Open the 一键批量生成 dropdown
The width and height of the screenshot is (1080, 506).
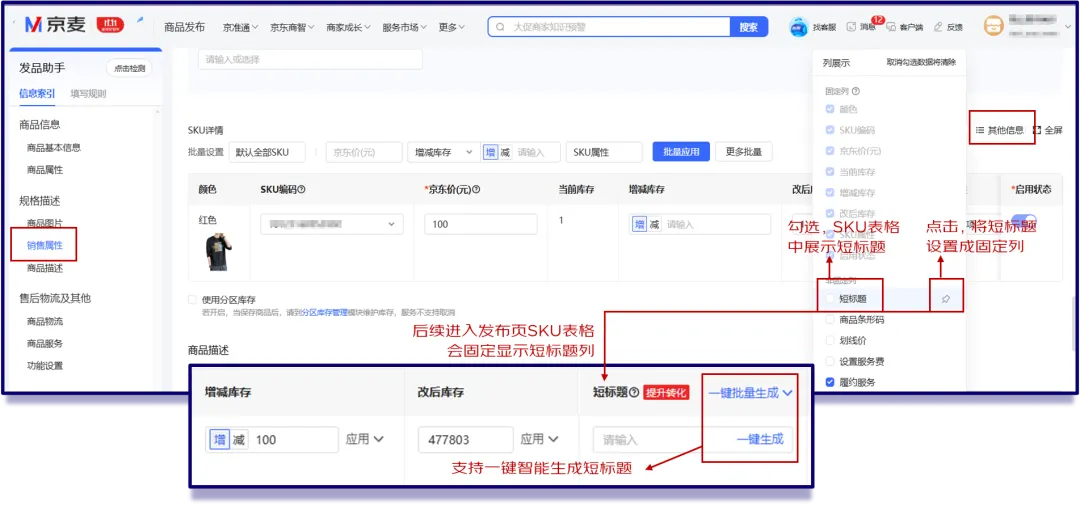pos(750,393)
